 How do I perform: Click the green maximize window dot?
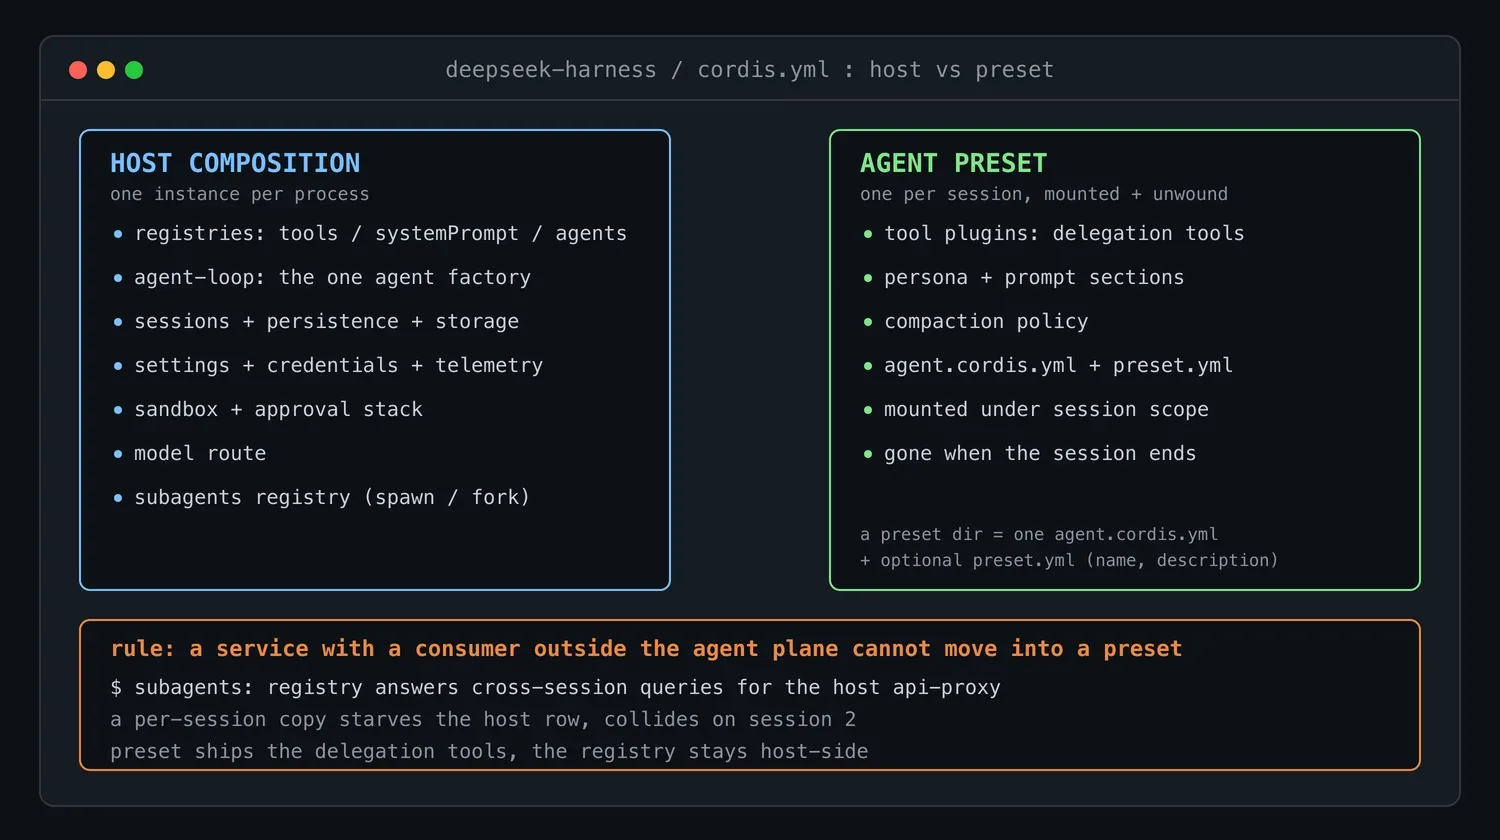tap(134, 70)
